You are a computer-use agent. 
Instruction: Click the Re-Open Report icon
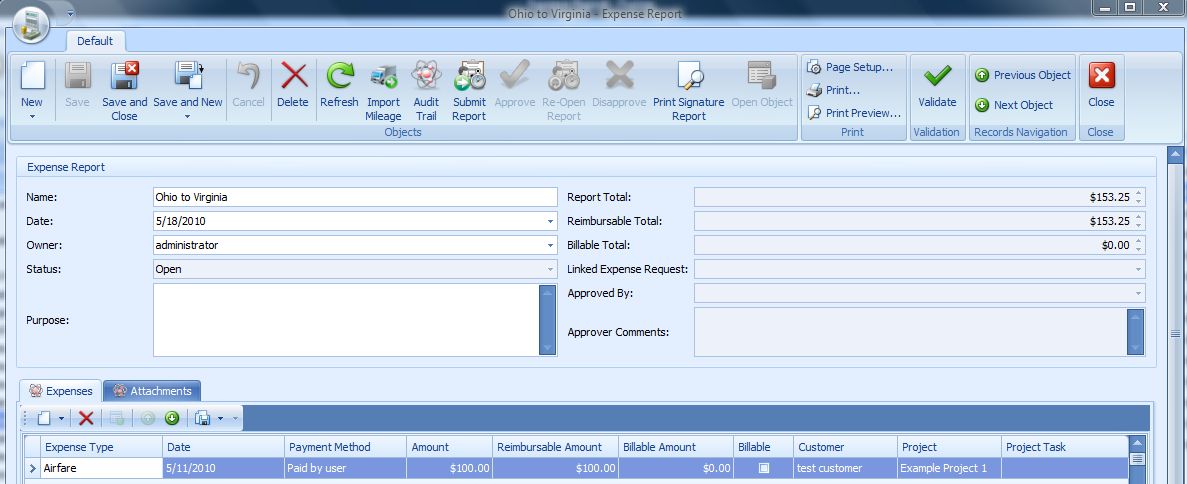pyautogui.click(x=563, y=76)
